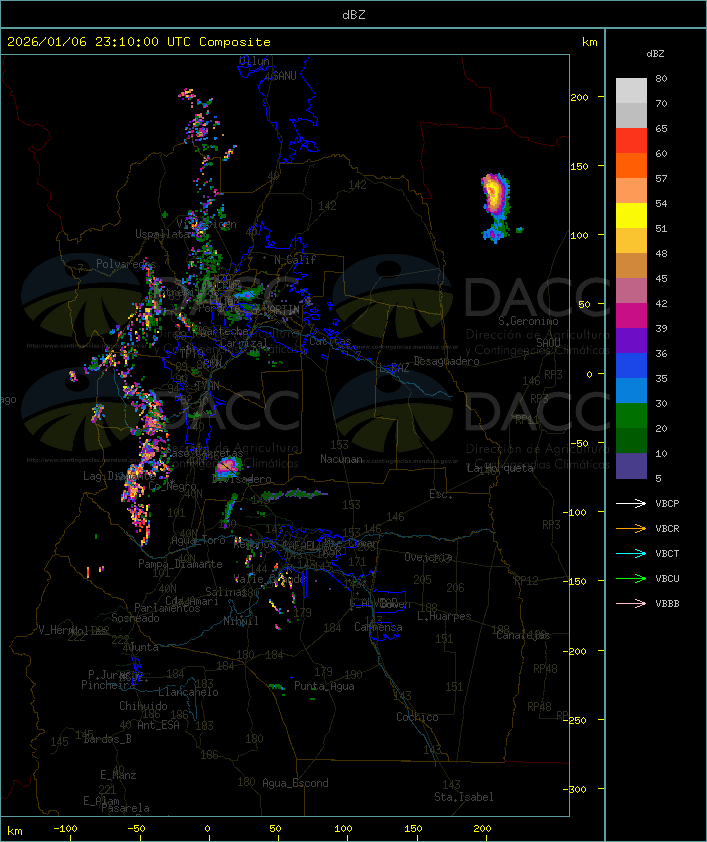Click the 'Cochico' map label
This screenshot has width=707, height=842.
coord(417,717)
